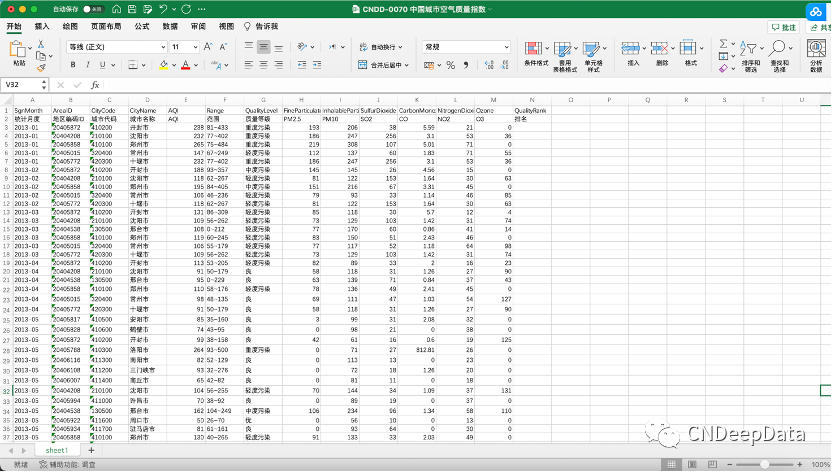Open the fill color dropdown arrow
The height and width of the screenshot is (472, 832).
pyautogui.click(x=174, y=65)
